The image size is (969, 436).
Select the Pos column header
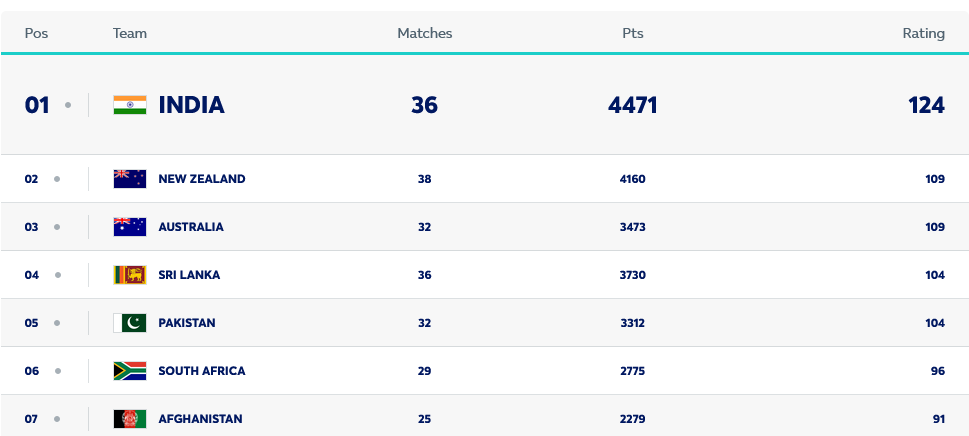[37, 33]
